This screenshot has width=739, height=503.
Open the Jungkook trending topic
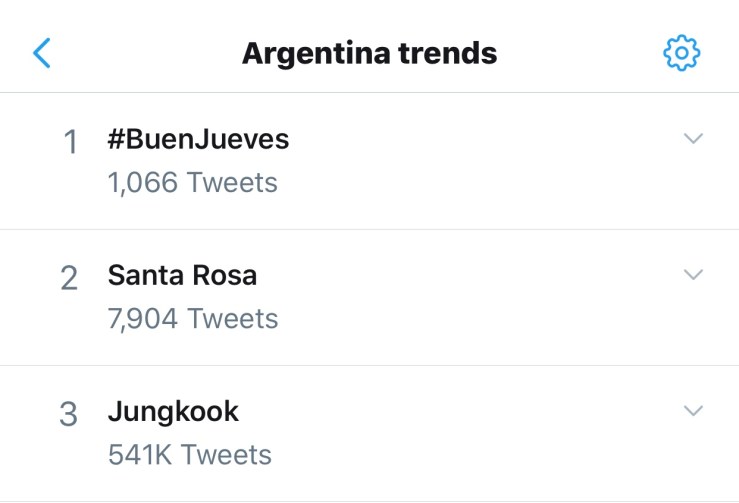coord(173,411)
